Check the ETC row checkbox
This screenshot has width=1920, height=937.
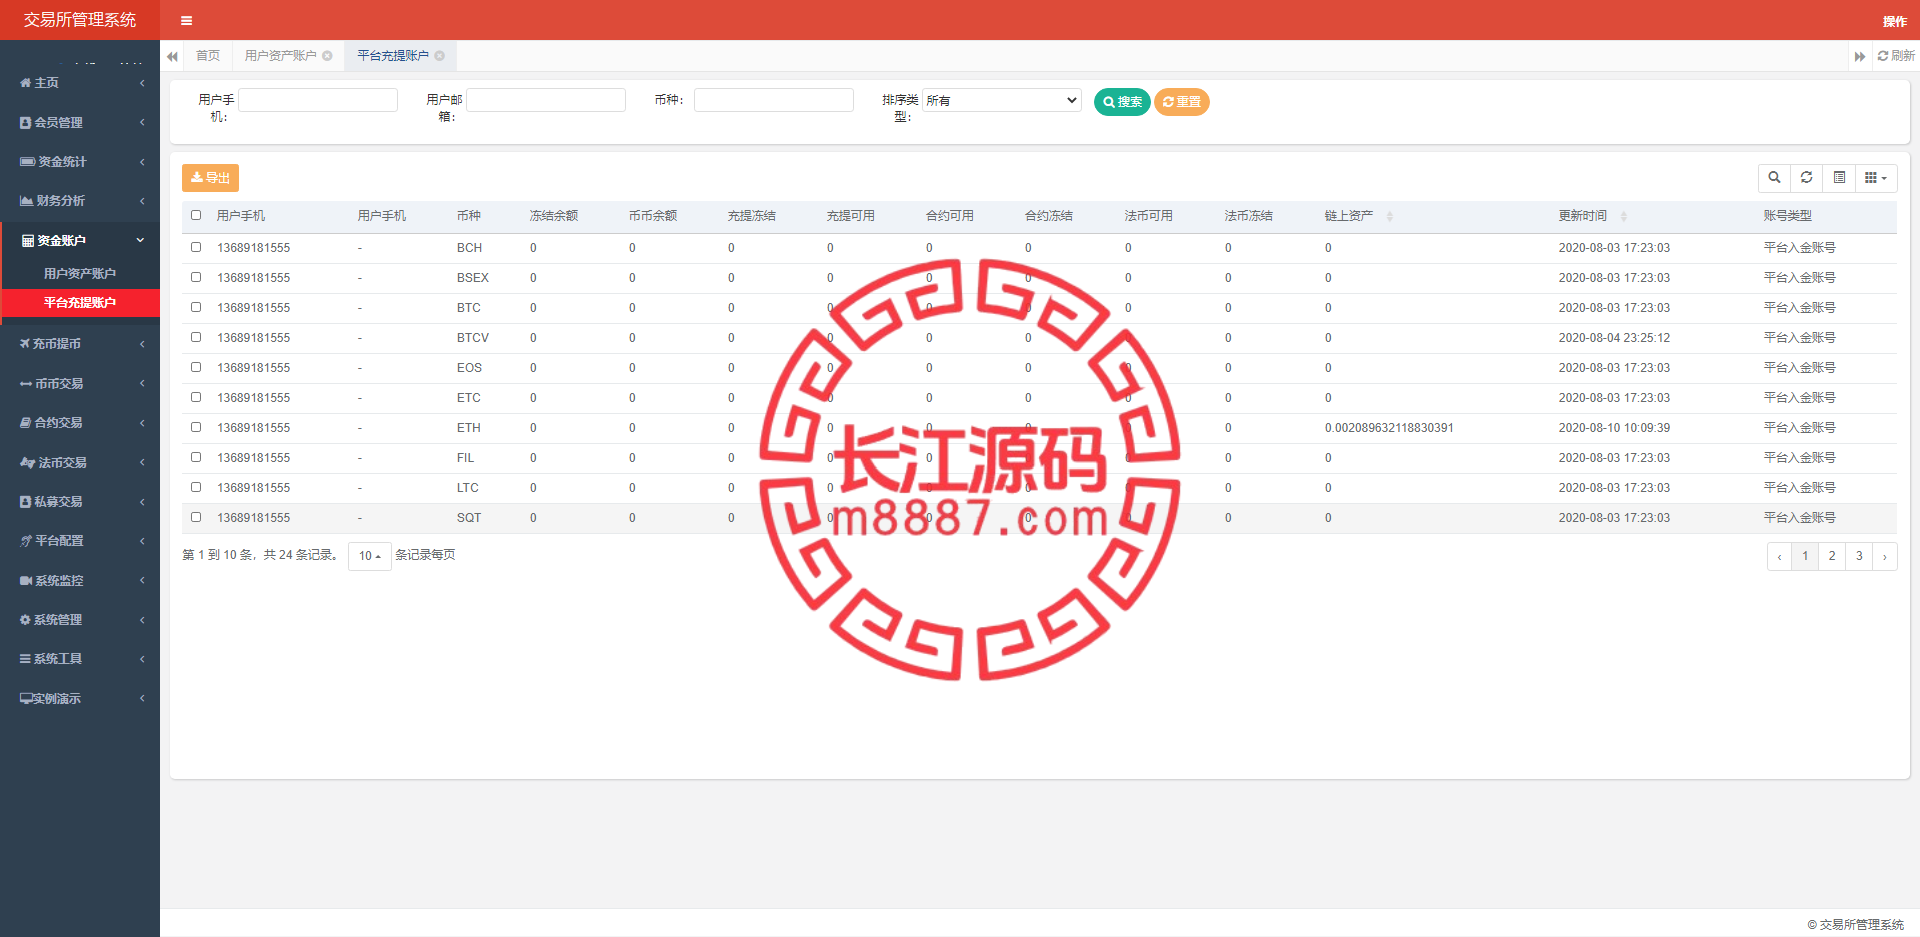pos(196,397)
